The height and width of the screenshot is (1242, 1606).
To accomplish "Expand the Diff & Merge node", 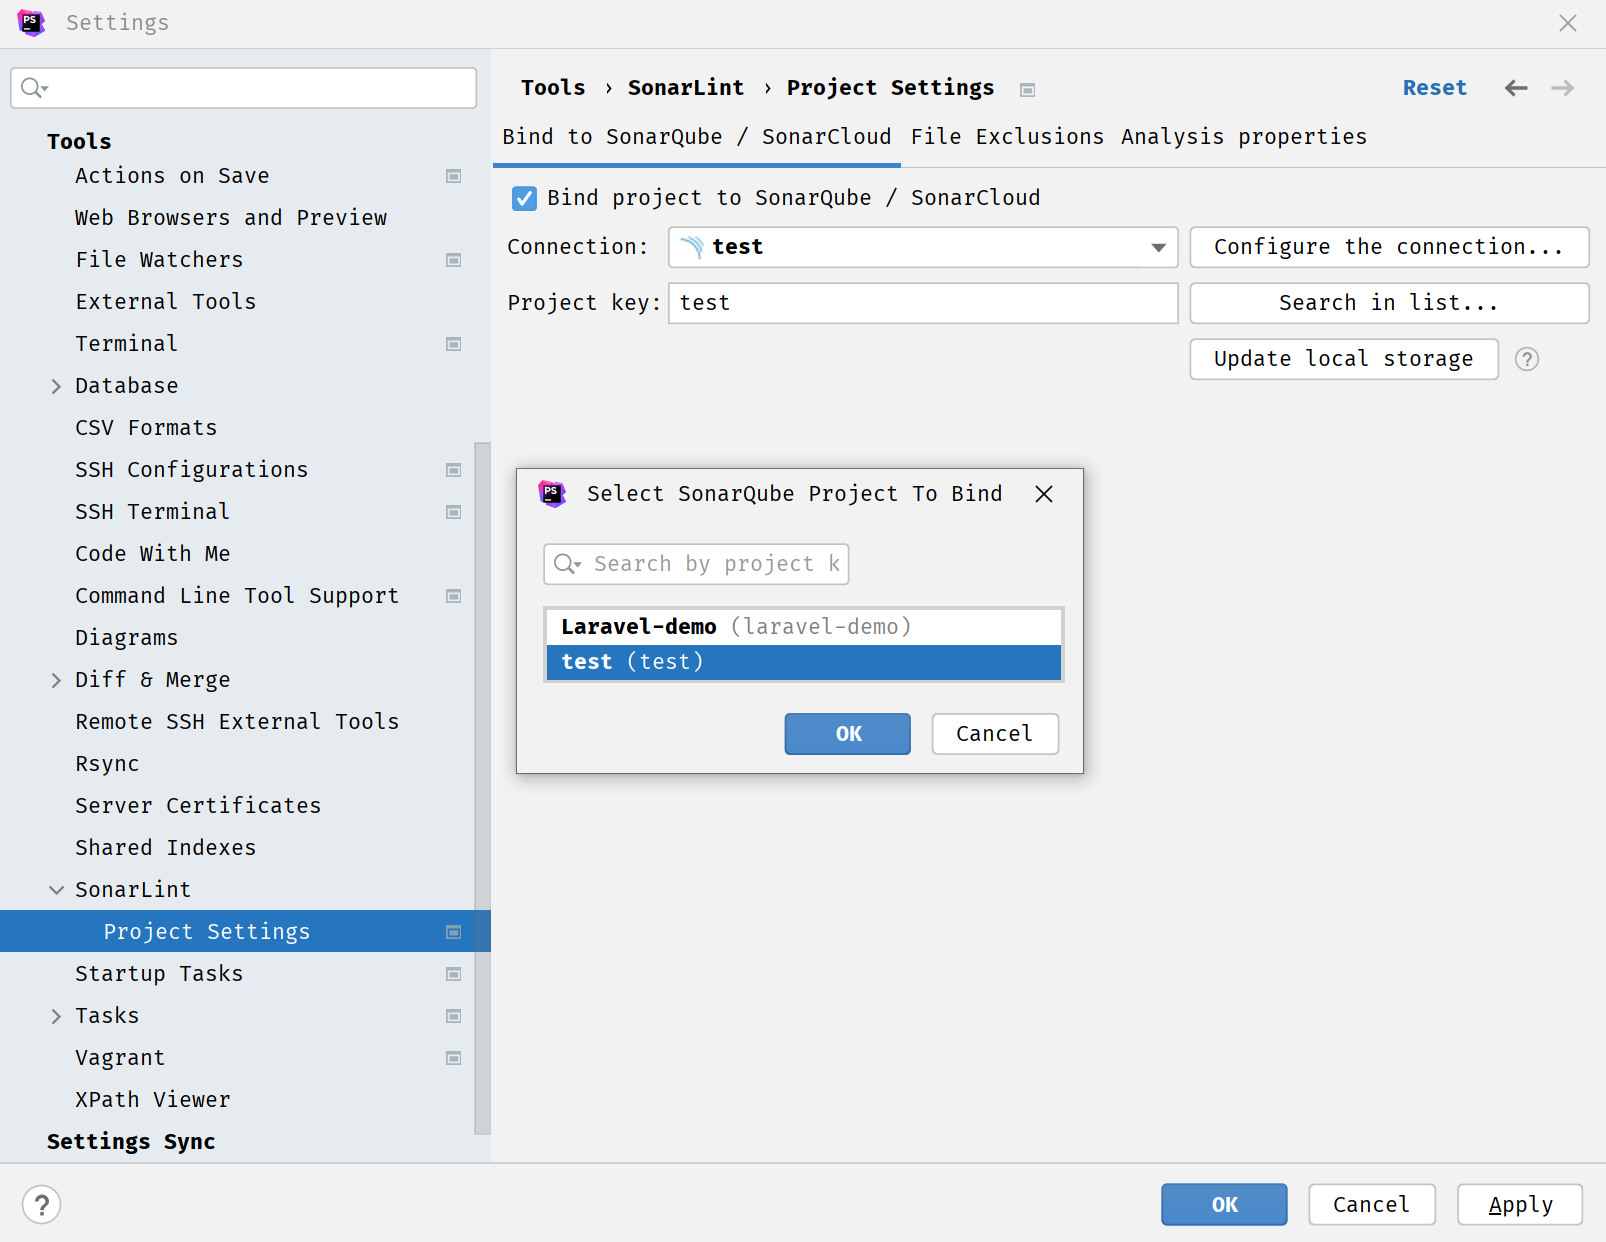I will [56, 680].
